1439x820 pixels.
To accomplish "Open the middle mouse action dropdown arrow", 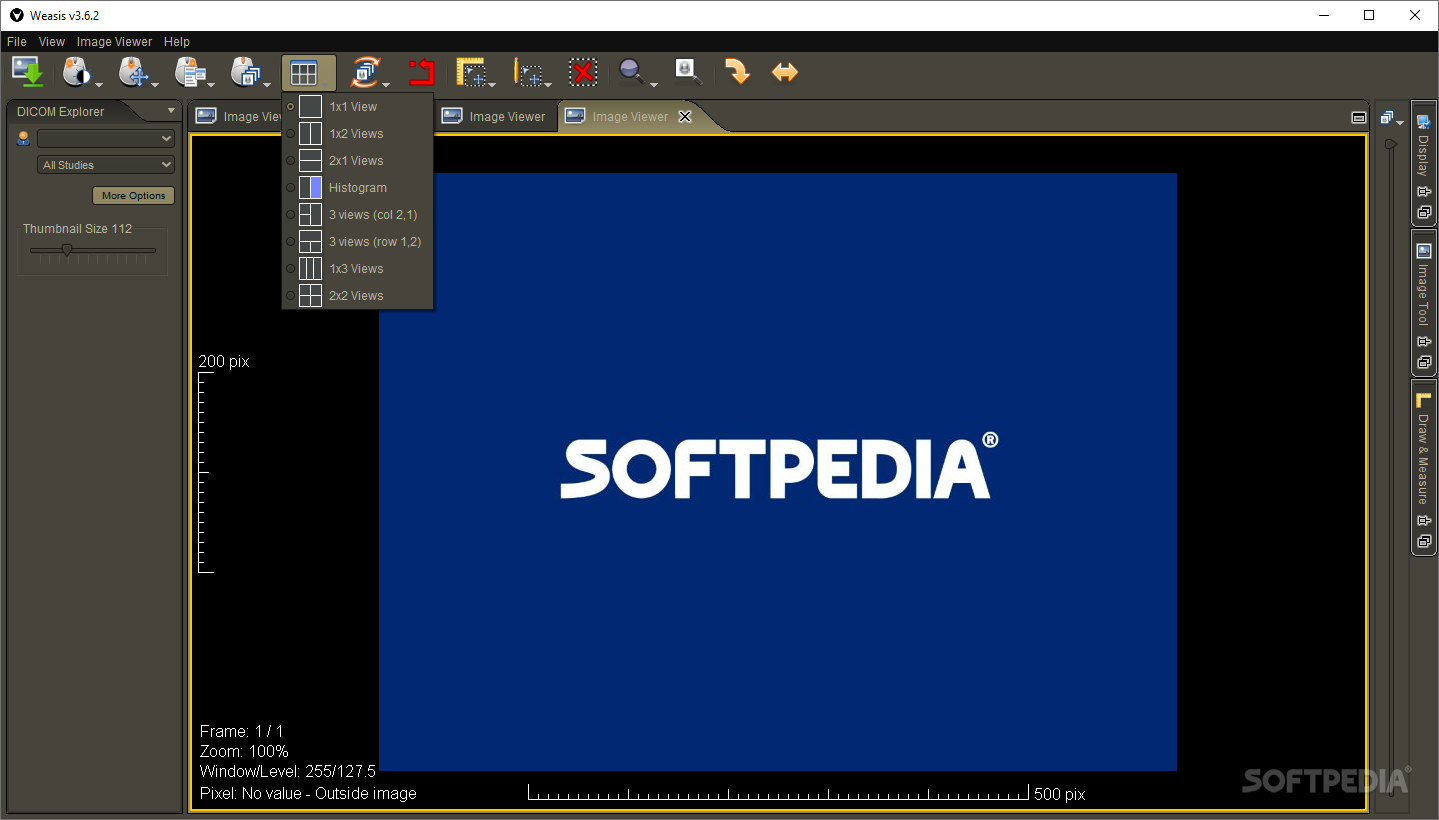I will pos(155,85).
